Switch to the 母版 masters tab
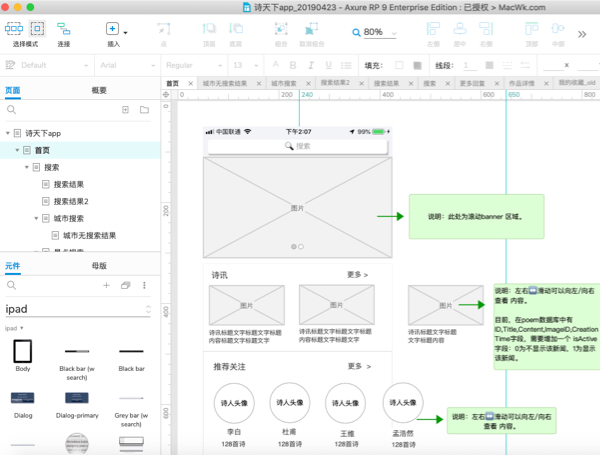 coord(99,266)
